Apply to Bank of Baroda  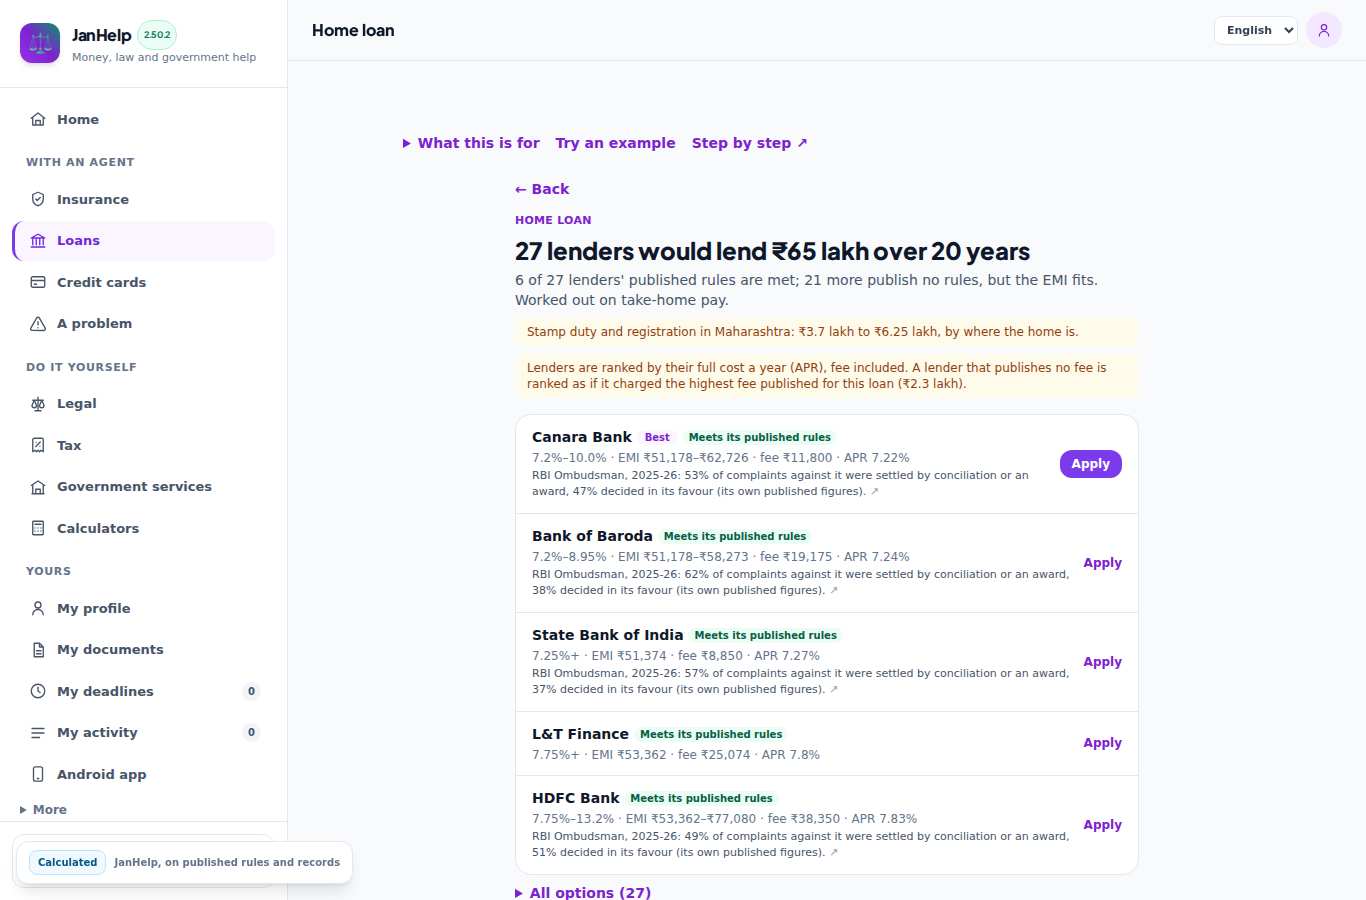(x=1103, y=563)
